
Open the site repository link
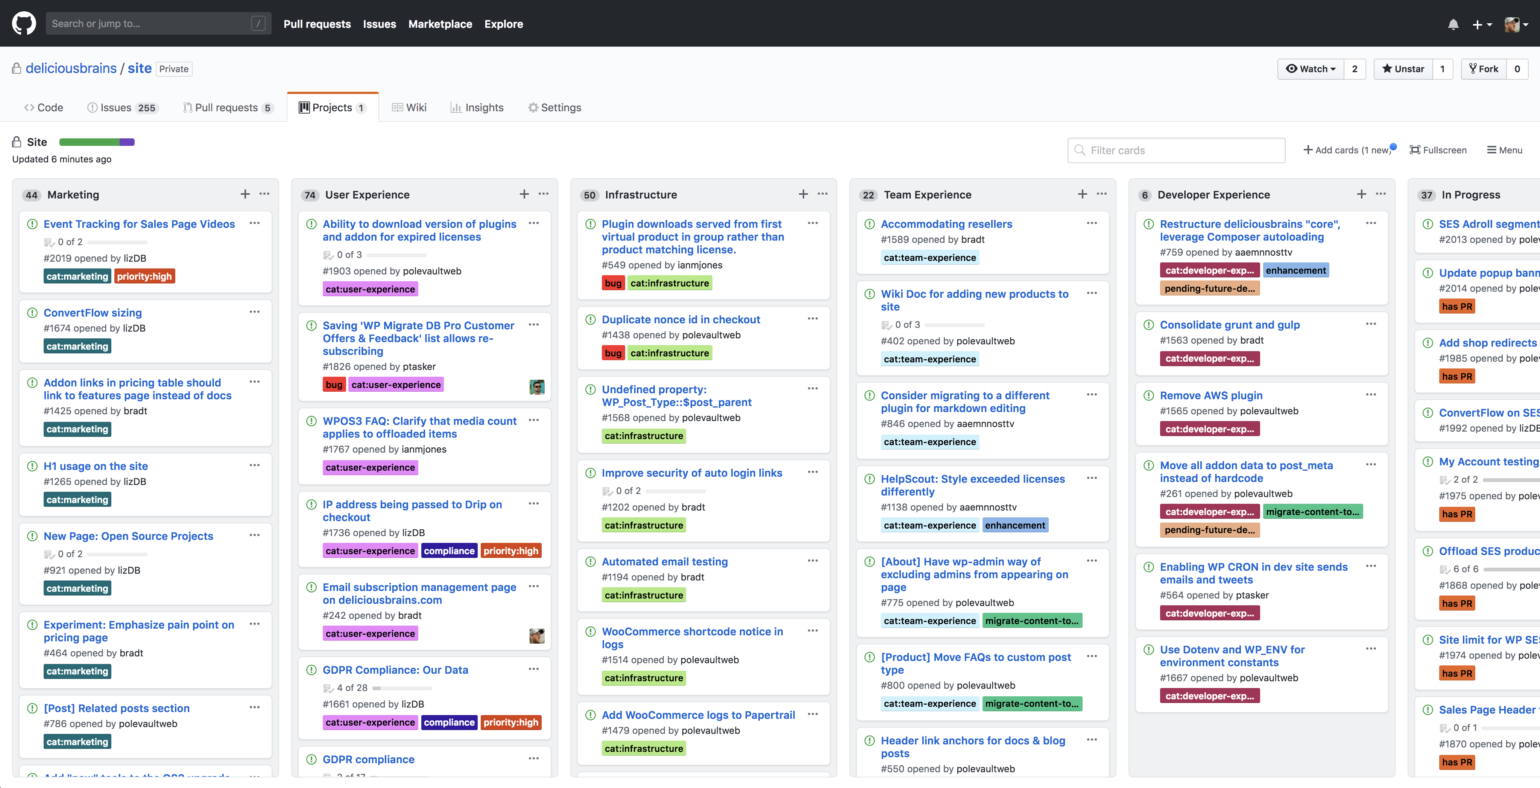(x=140, y=68)
